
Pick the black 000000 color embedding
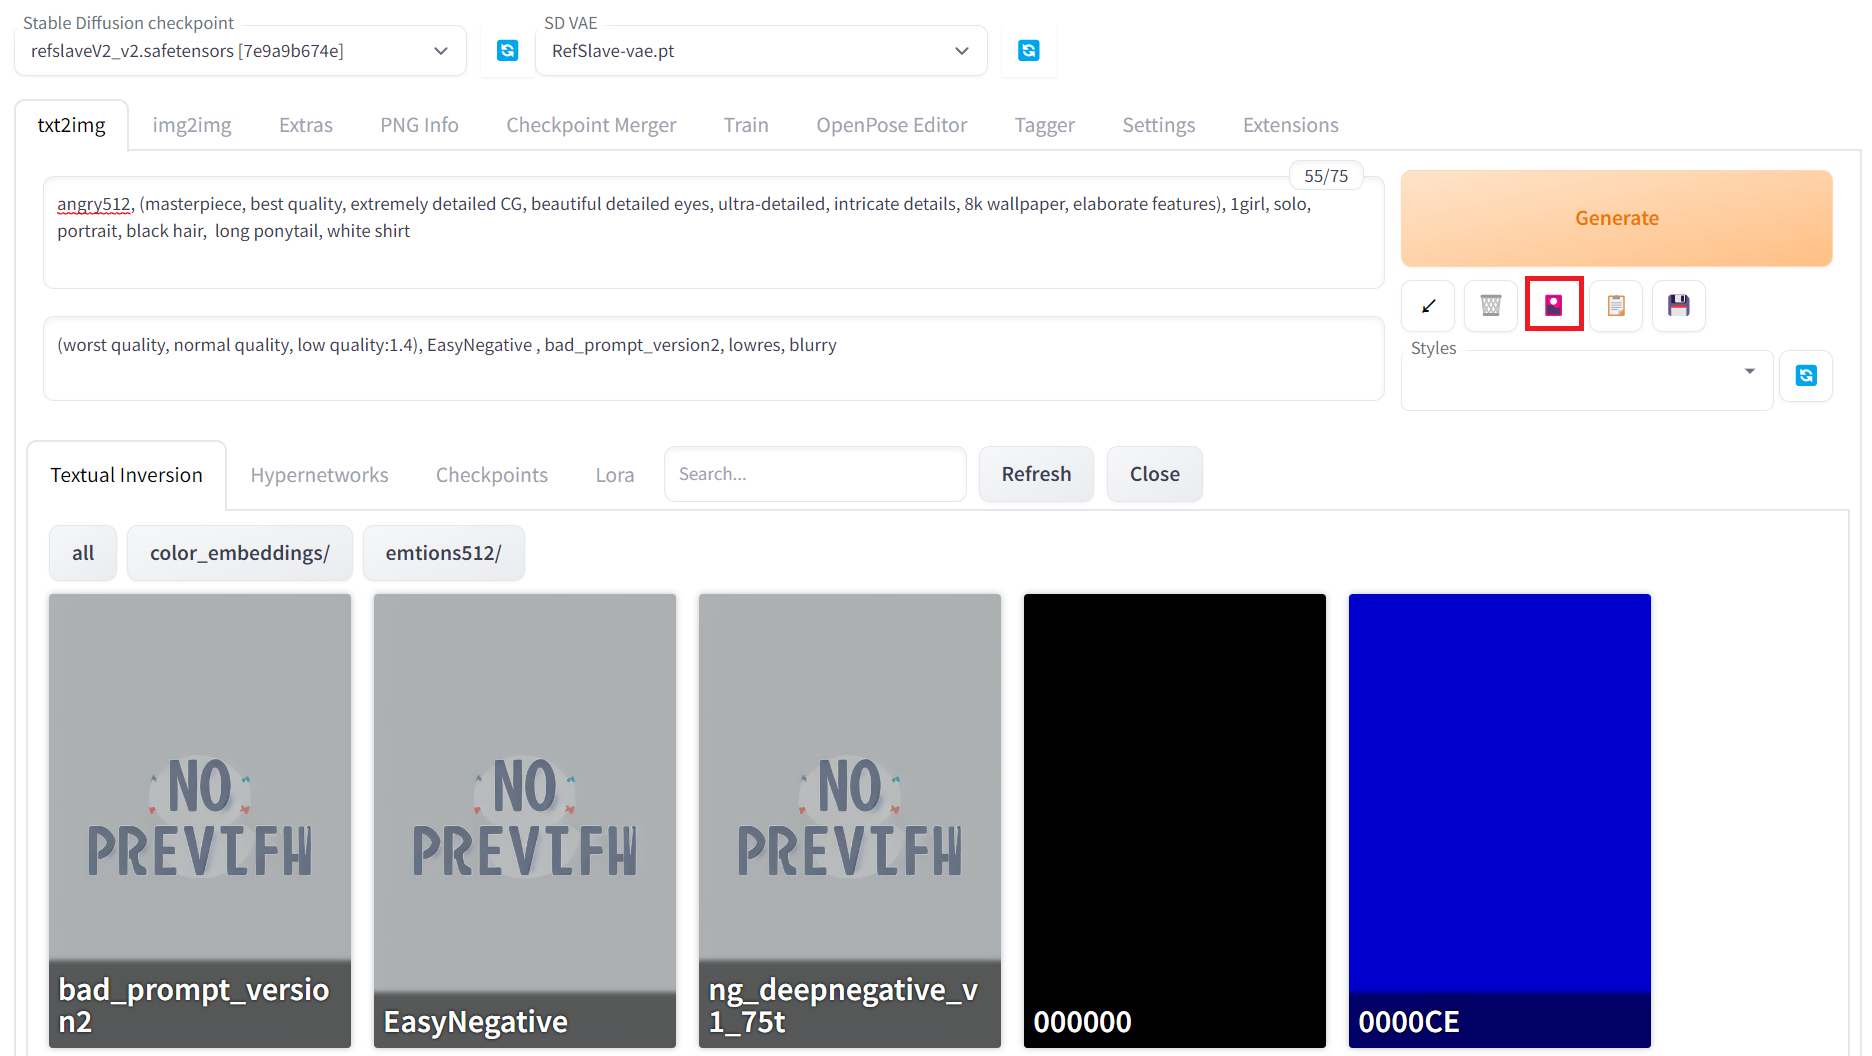tap(1175, 821)
